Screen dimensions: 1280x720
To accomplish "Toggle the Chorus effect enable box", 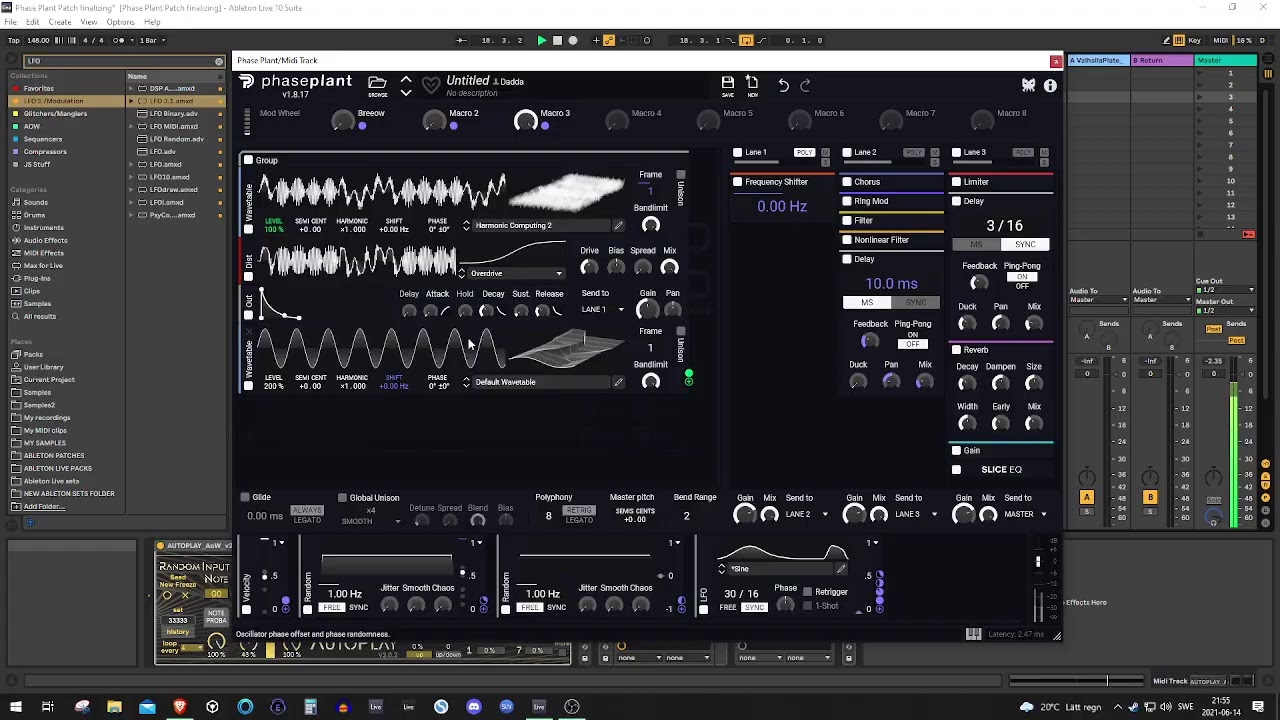I will tap(847, 182).
